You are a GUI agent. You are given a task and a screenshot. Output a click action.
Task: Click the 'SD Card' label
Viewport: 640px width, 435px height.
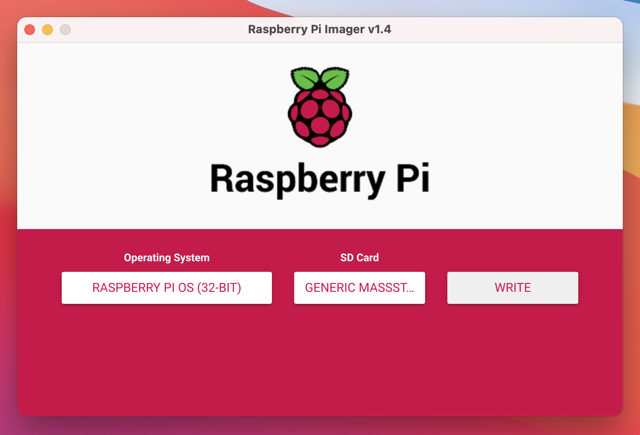(x=359, y=257)
